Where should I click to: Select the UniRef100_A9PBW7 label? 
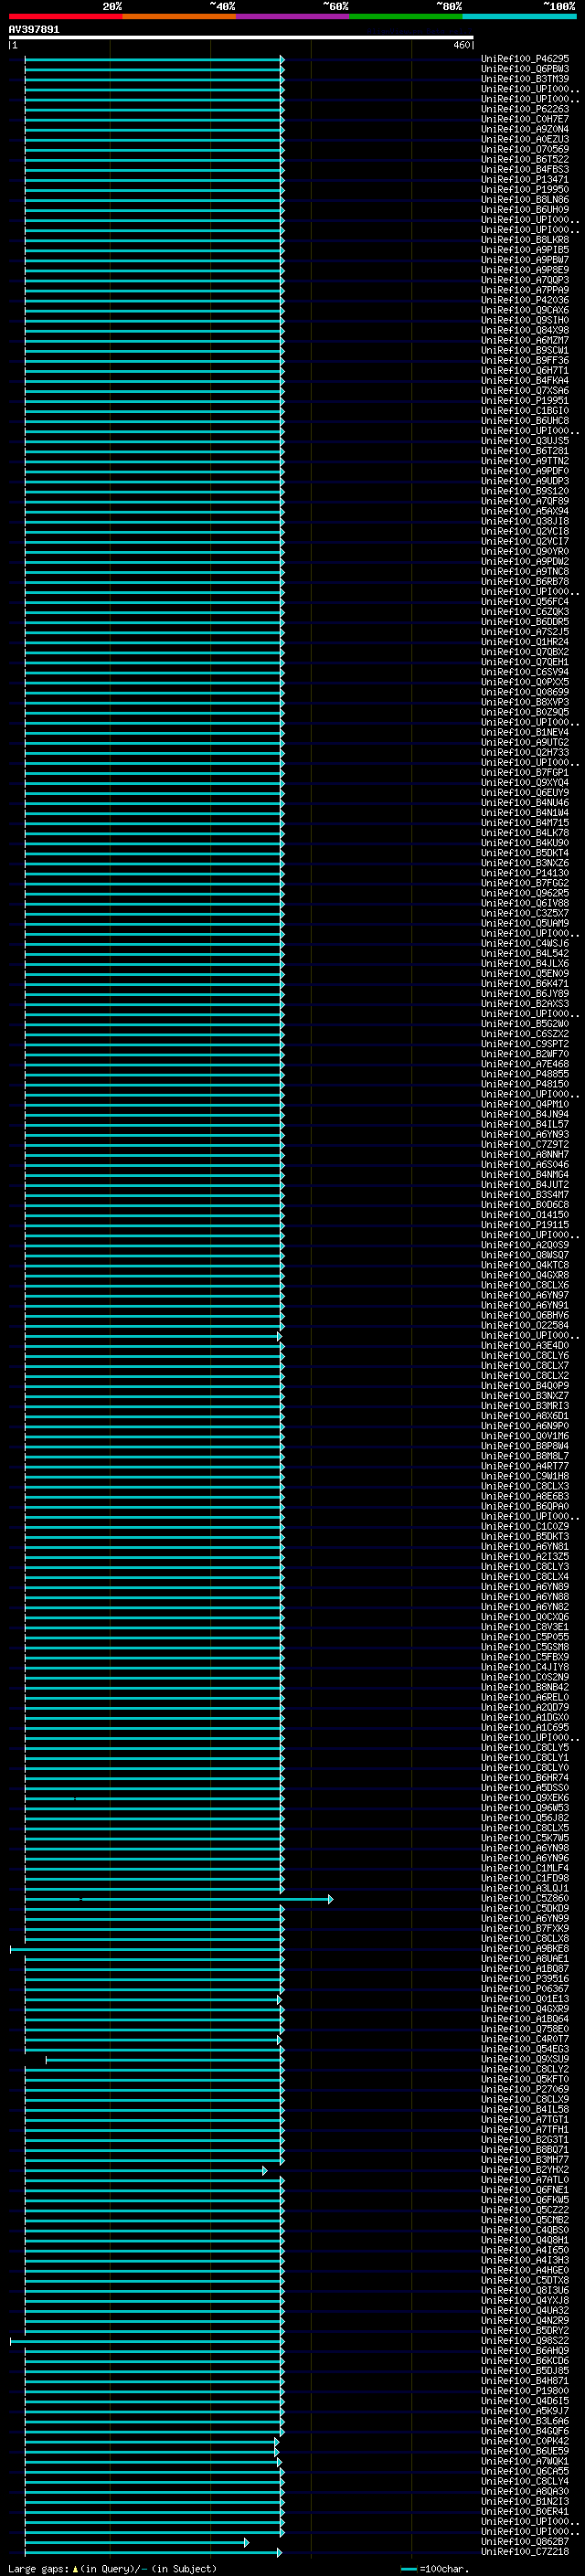tap(524, 260)
